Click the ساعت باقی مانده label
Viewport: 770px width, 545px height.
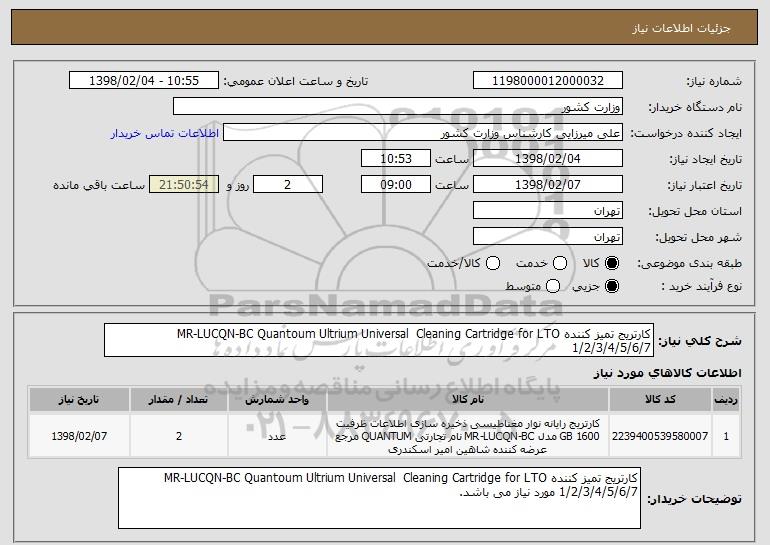[99, 185]
